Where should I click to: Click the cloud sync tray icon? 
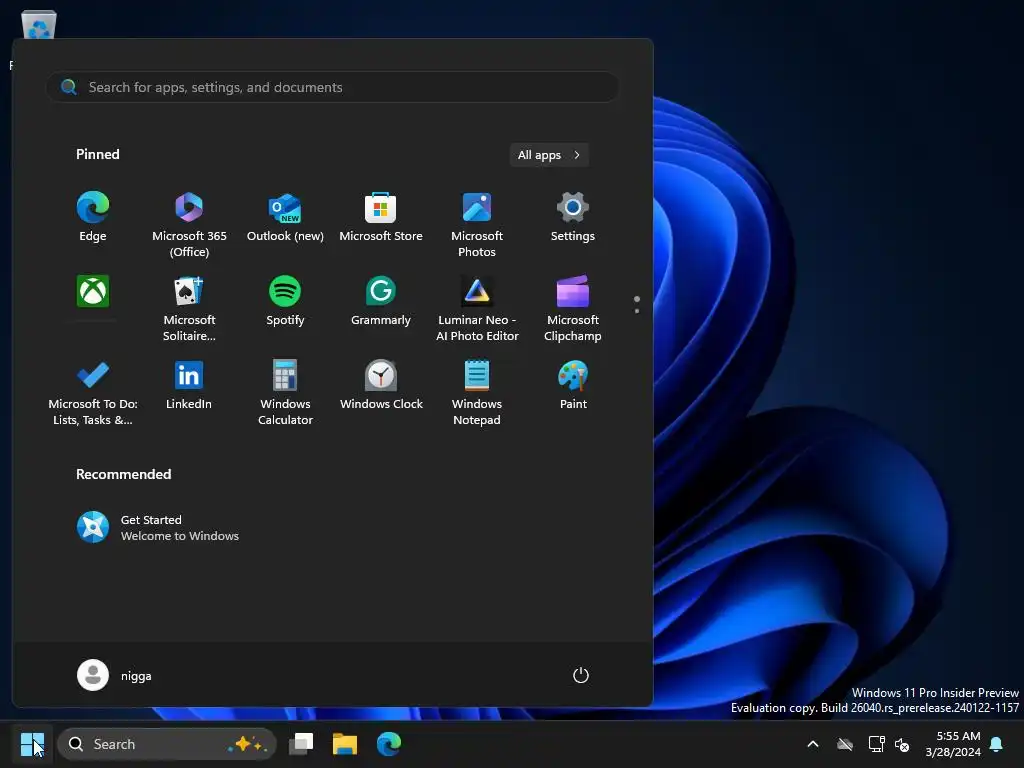(844, 744)
